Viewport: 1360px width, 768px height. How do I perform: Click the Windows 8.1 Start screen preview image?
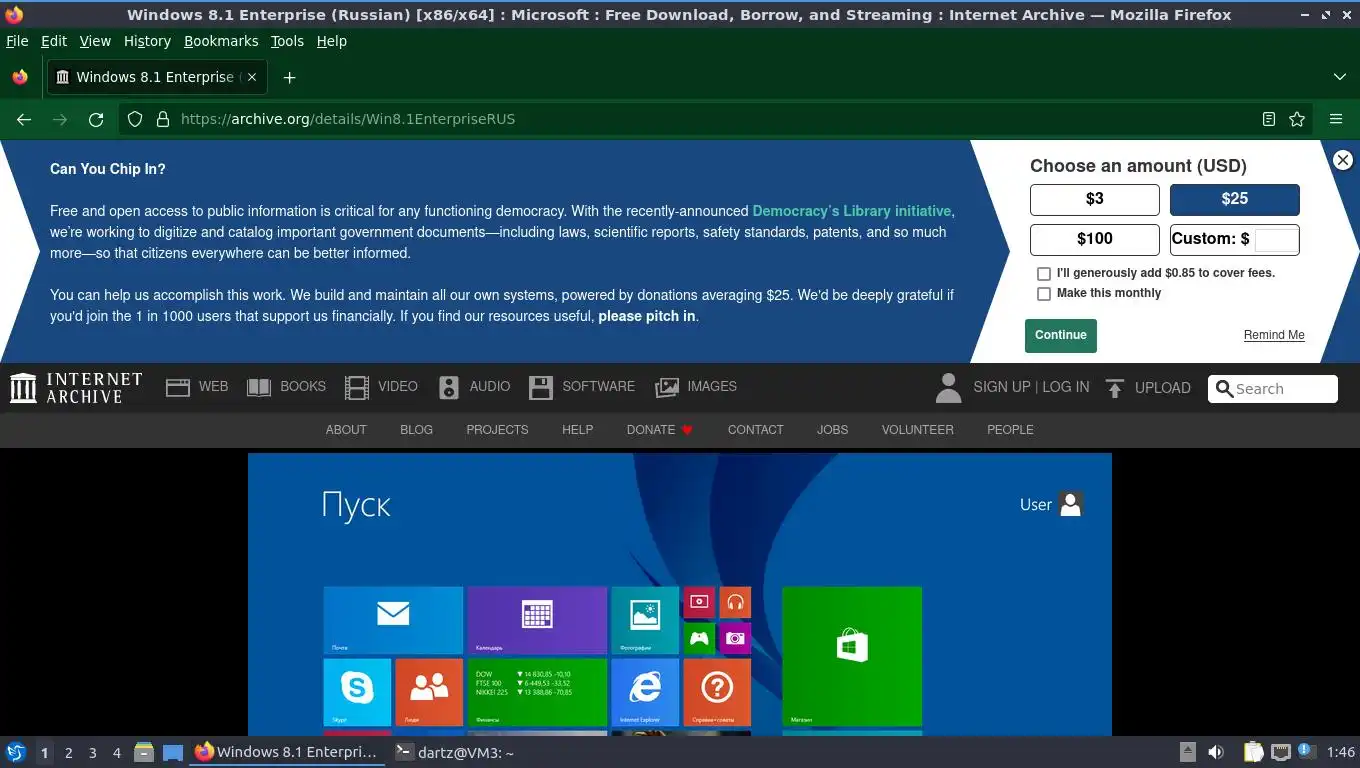tap(680, 595)
